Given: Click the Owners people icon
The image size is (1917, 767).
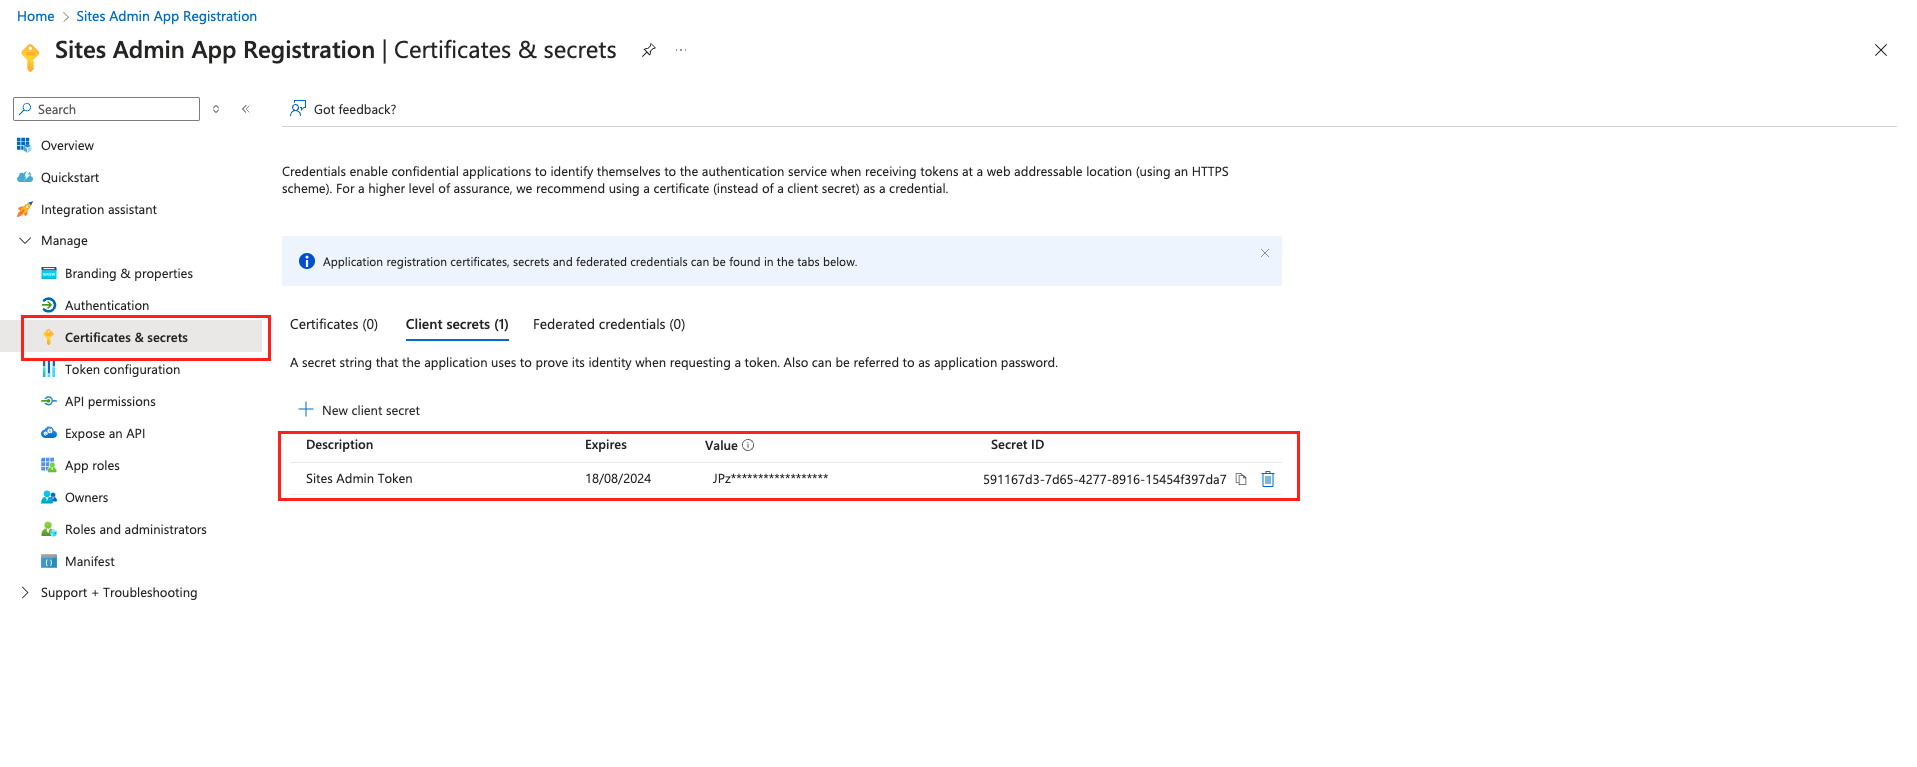Looking at the screenshot, I should 49,498.
